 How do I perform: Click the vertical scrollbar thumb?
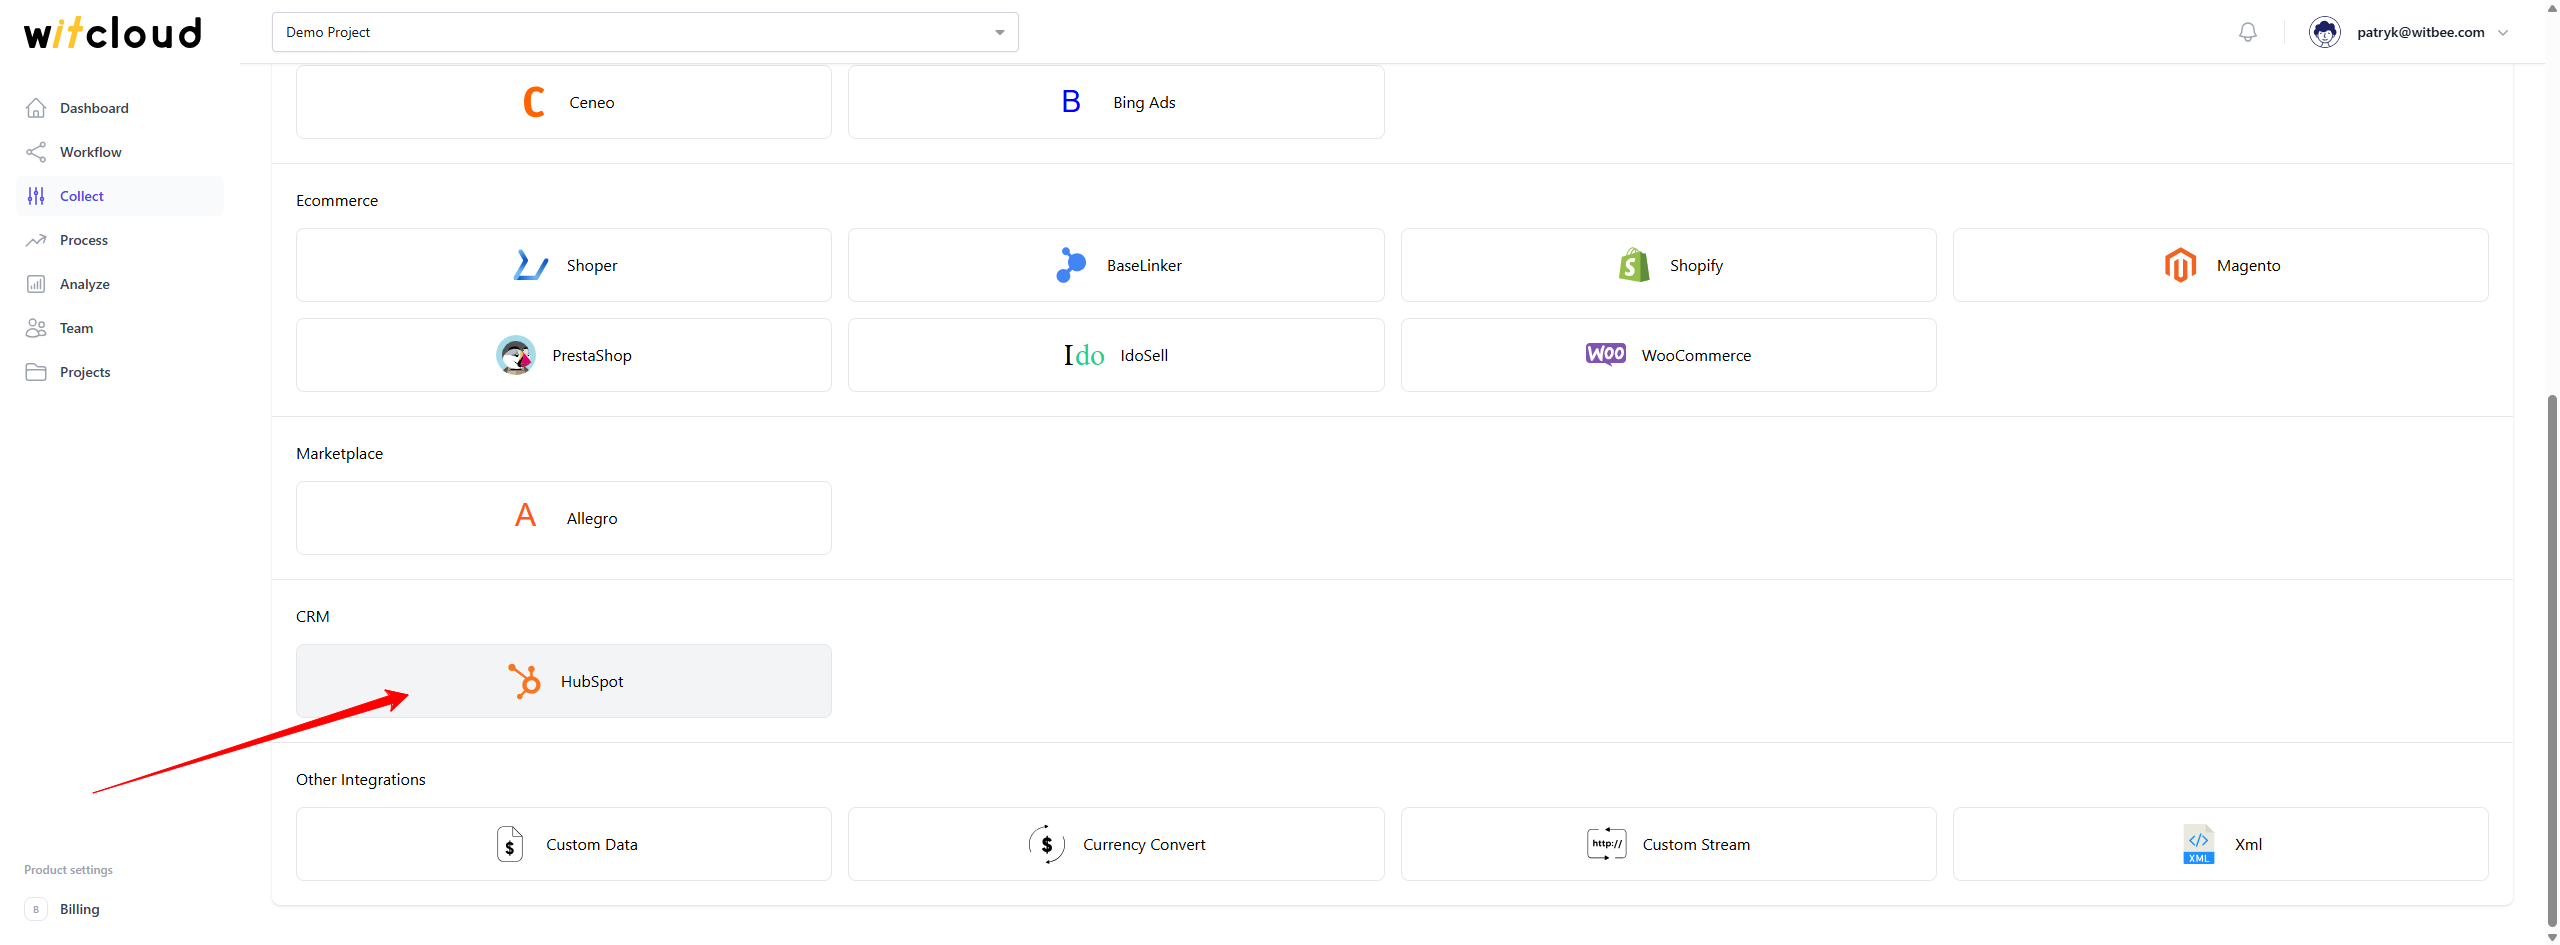(2552, 660)
